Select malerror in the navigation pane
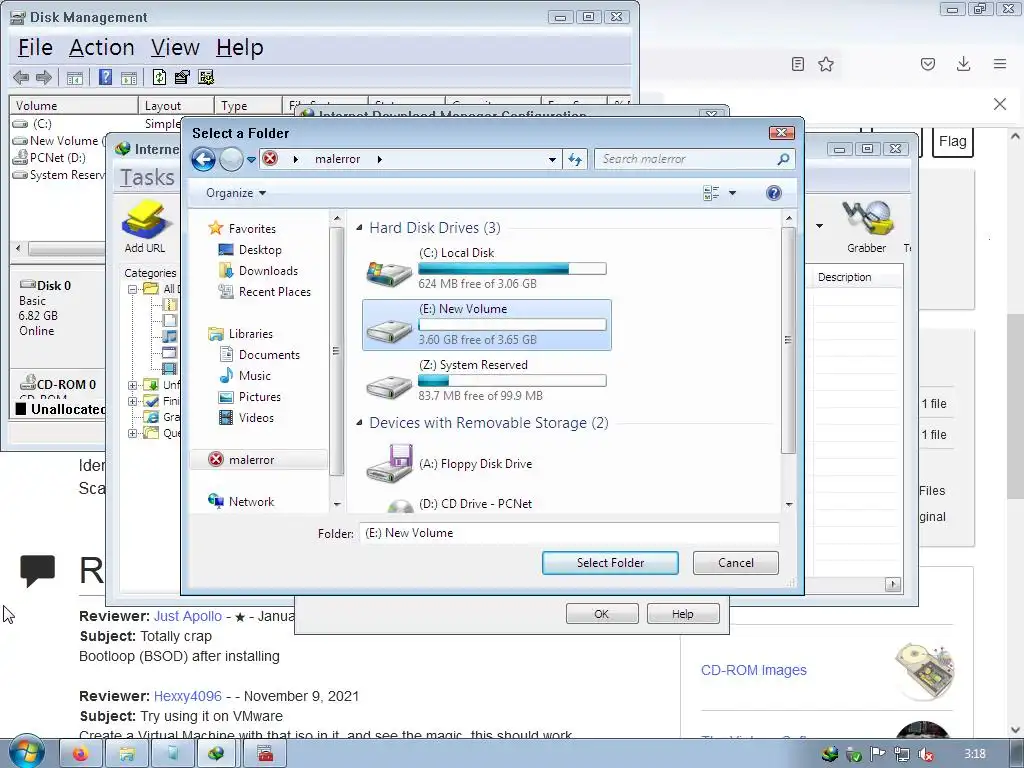 tap(251, 460)
